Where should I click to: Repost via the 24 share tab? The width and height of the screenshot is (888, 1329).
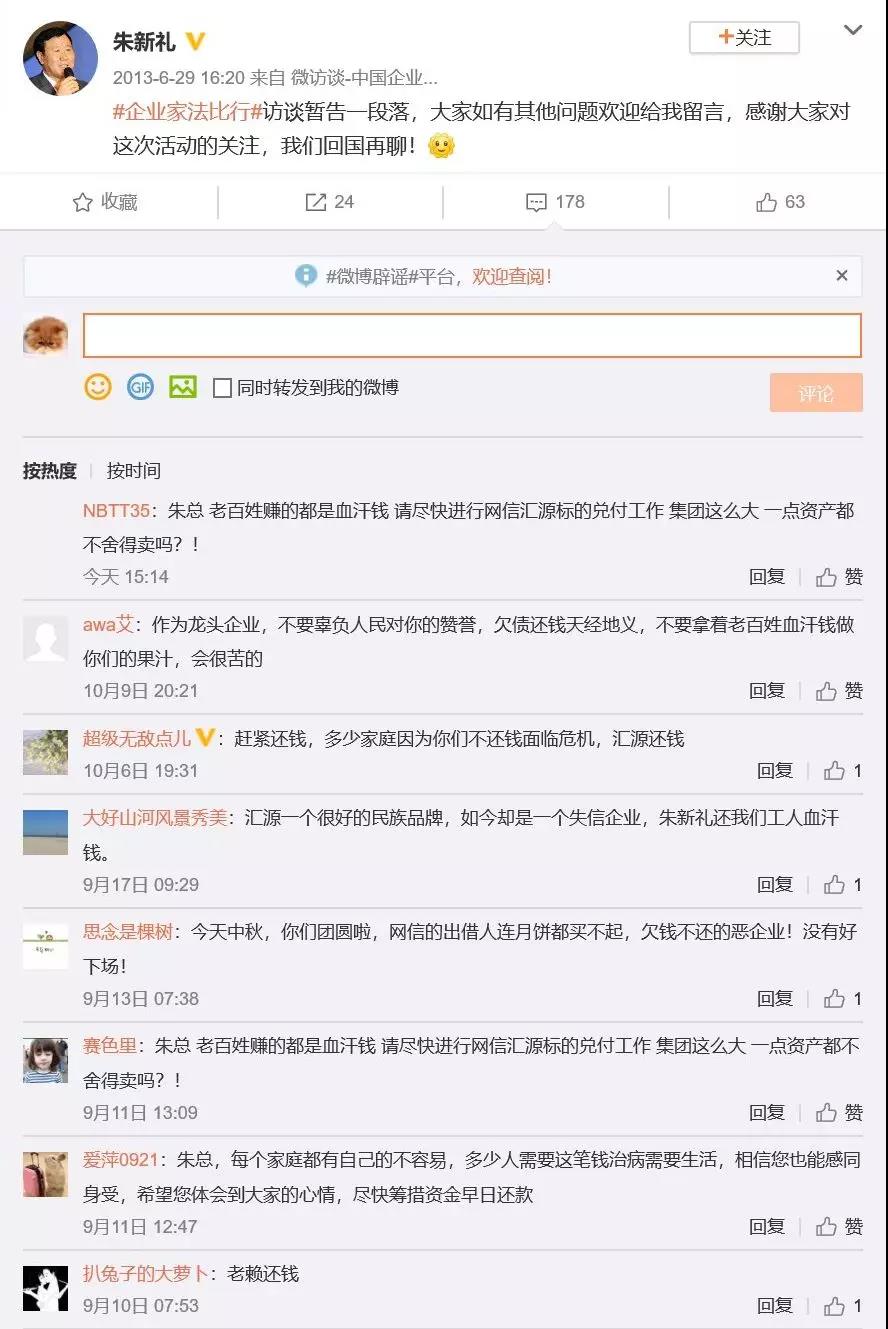[330, 202]
